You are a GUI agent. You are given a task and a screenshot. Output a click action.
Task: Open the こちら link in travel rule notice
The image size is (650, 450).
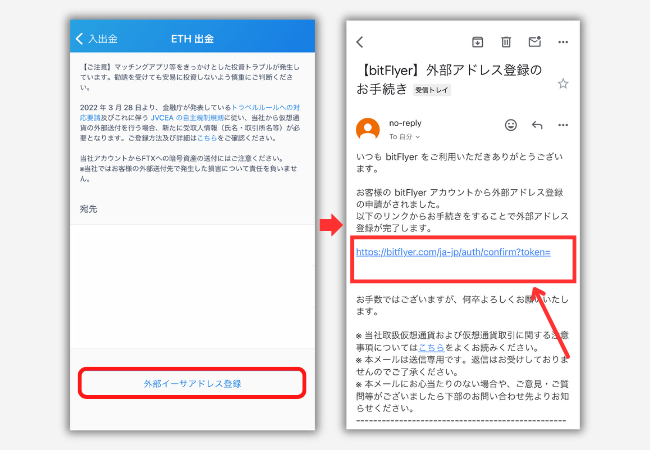(207, 138)
